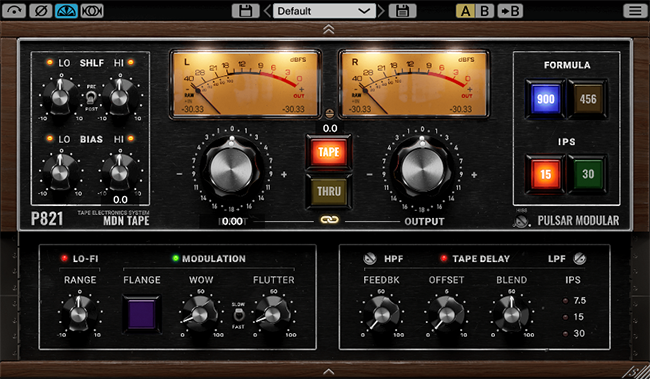The width and height of the screenshot is (650, 379).
Task: Click the large OUTPUT gain knob
Action: [x=422, y=170]
